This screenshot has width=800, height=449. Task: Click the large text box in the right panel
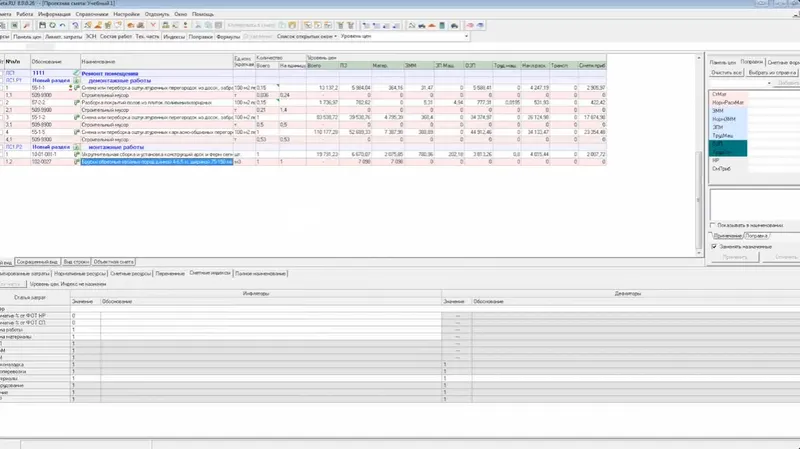coord(755,205)
